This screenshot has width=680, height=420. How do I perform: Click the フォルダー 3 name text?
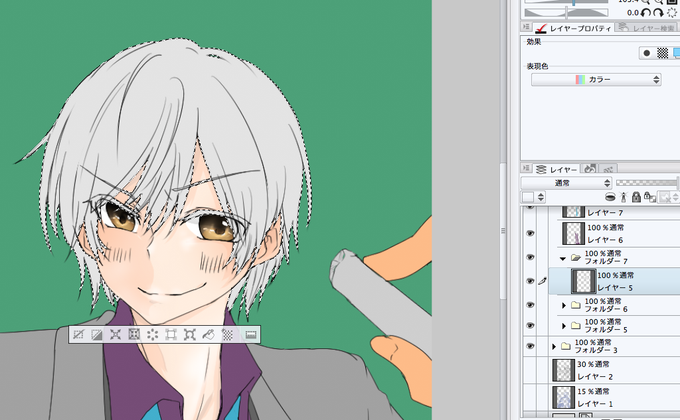click(596, 350)
